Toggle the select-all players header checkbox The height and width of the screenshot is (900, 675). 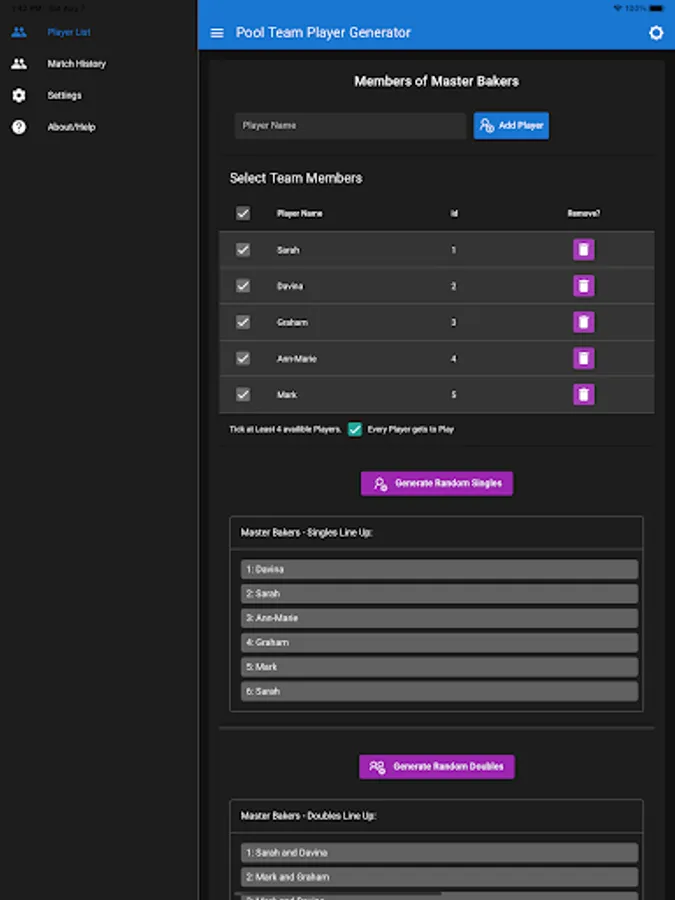(243, 213)
